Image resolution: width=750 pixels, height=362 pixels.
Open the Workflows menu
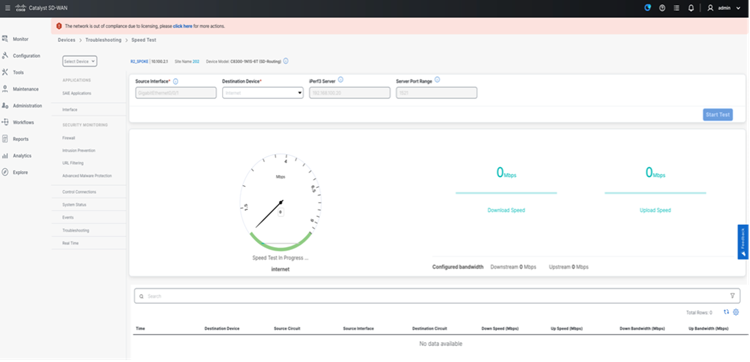coord(23,122)
